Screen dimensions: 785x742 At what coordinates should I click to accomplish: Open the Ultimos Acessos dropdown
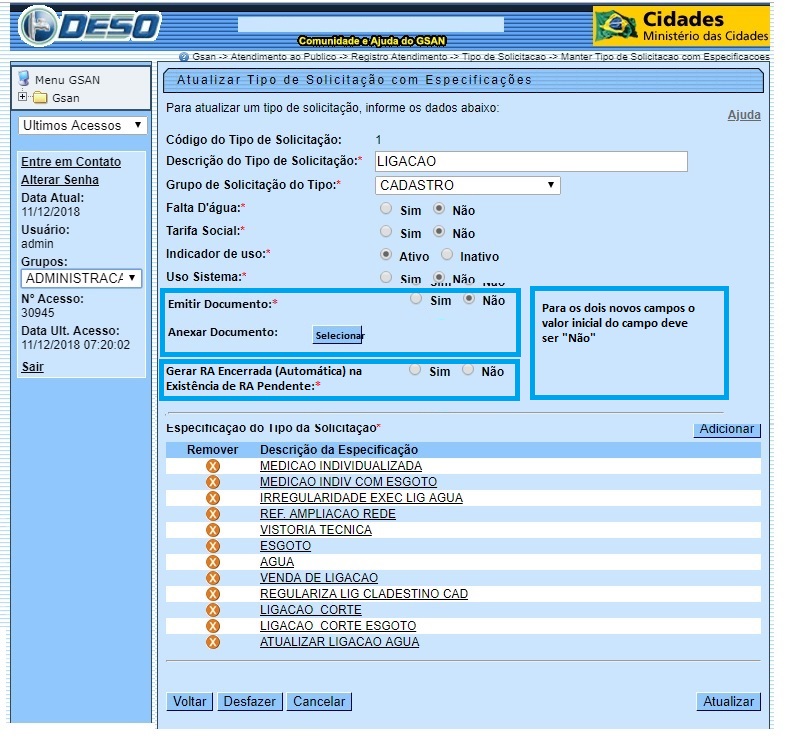click(83, 126)
